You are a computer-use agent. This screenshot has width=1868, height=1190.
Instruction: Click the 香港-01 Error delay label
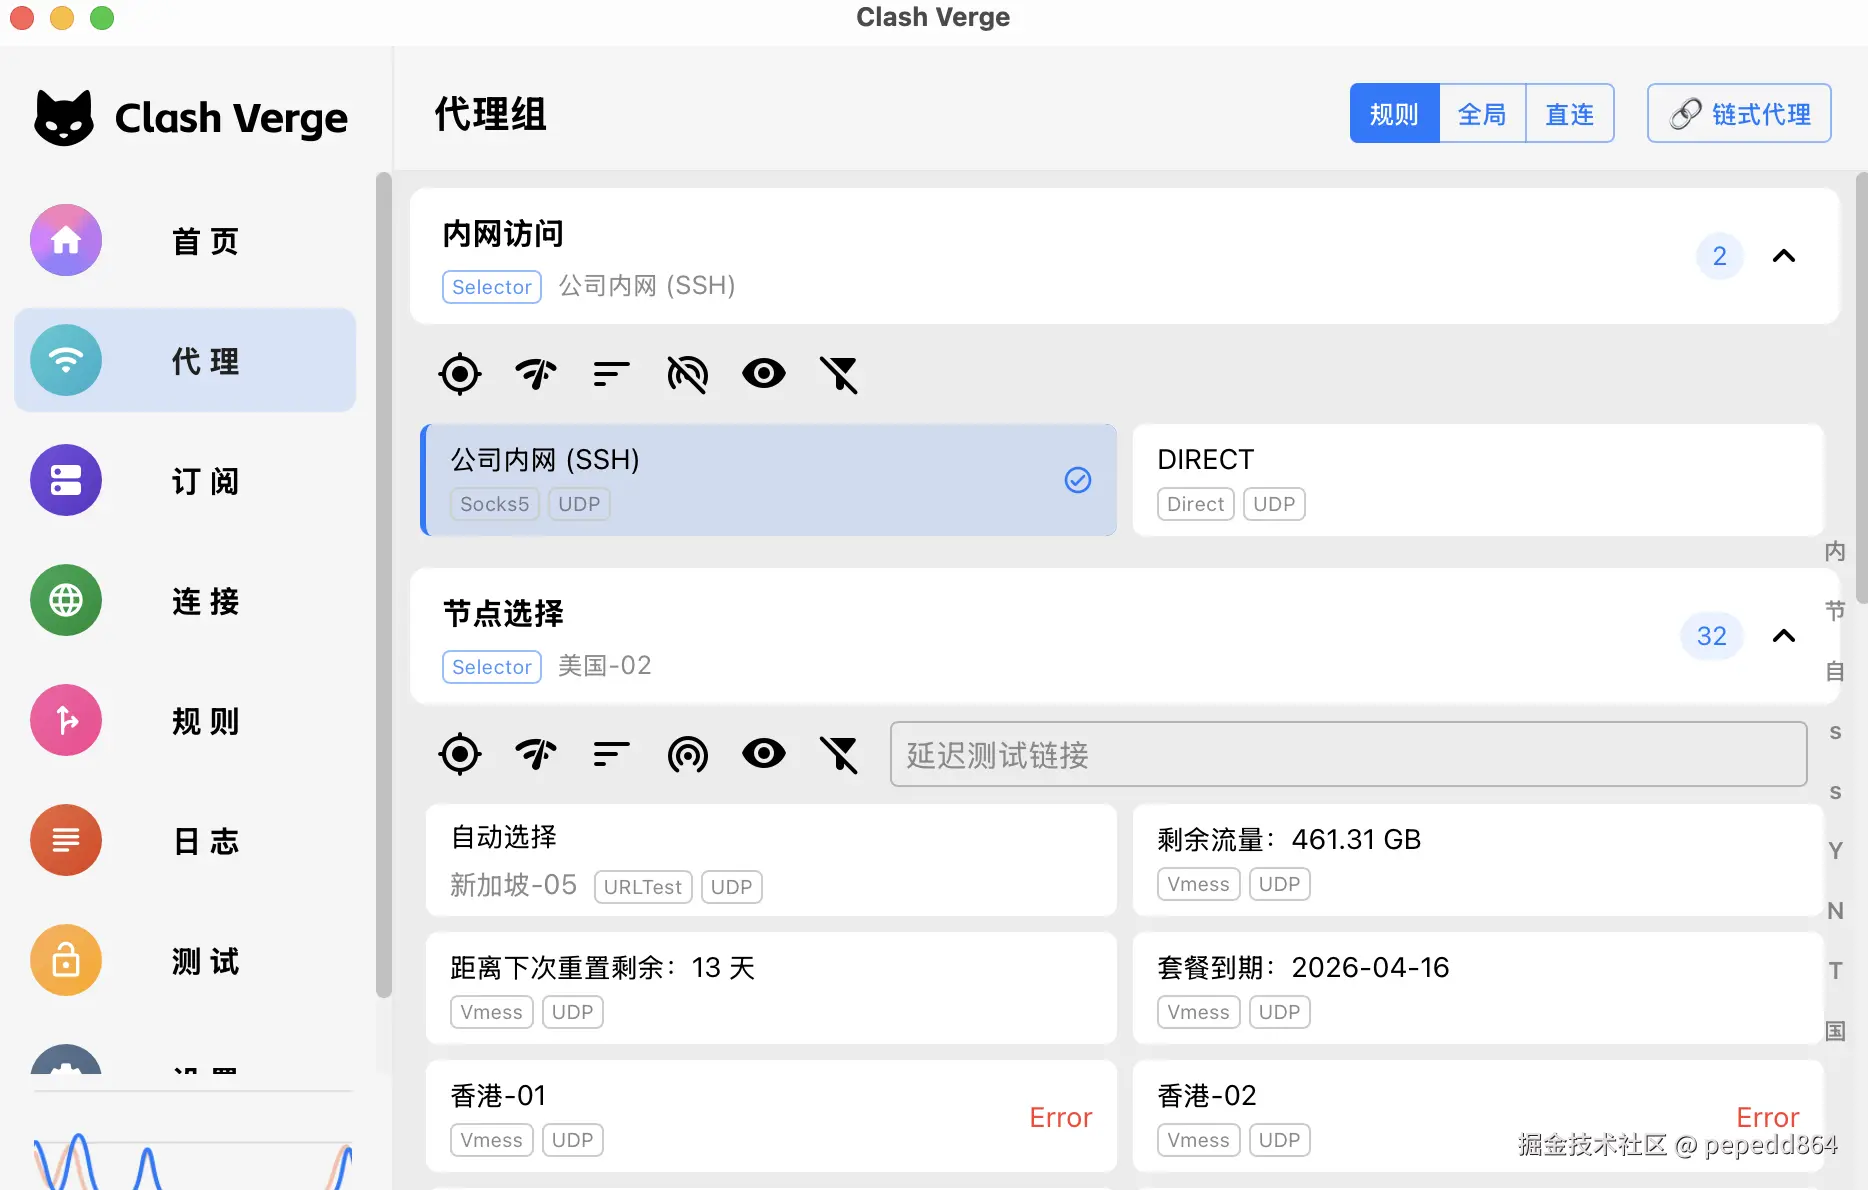(1061, 1117)
